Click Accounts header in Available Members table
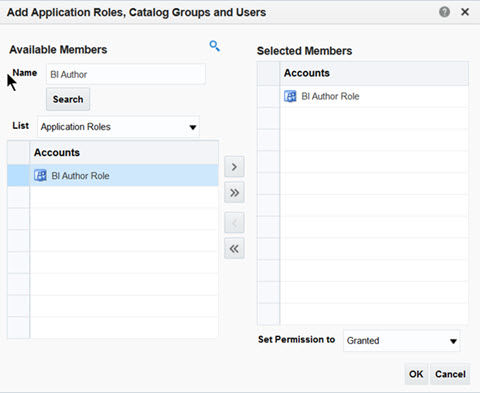Screen dimensions: 480x393 coord(124,152)
